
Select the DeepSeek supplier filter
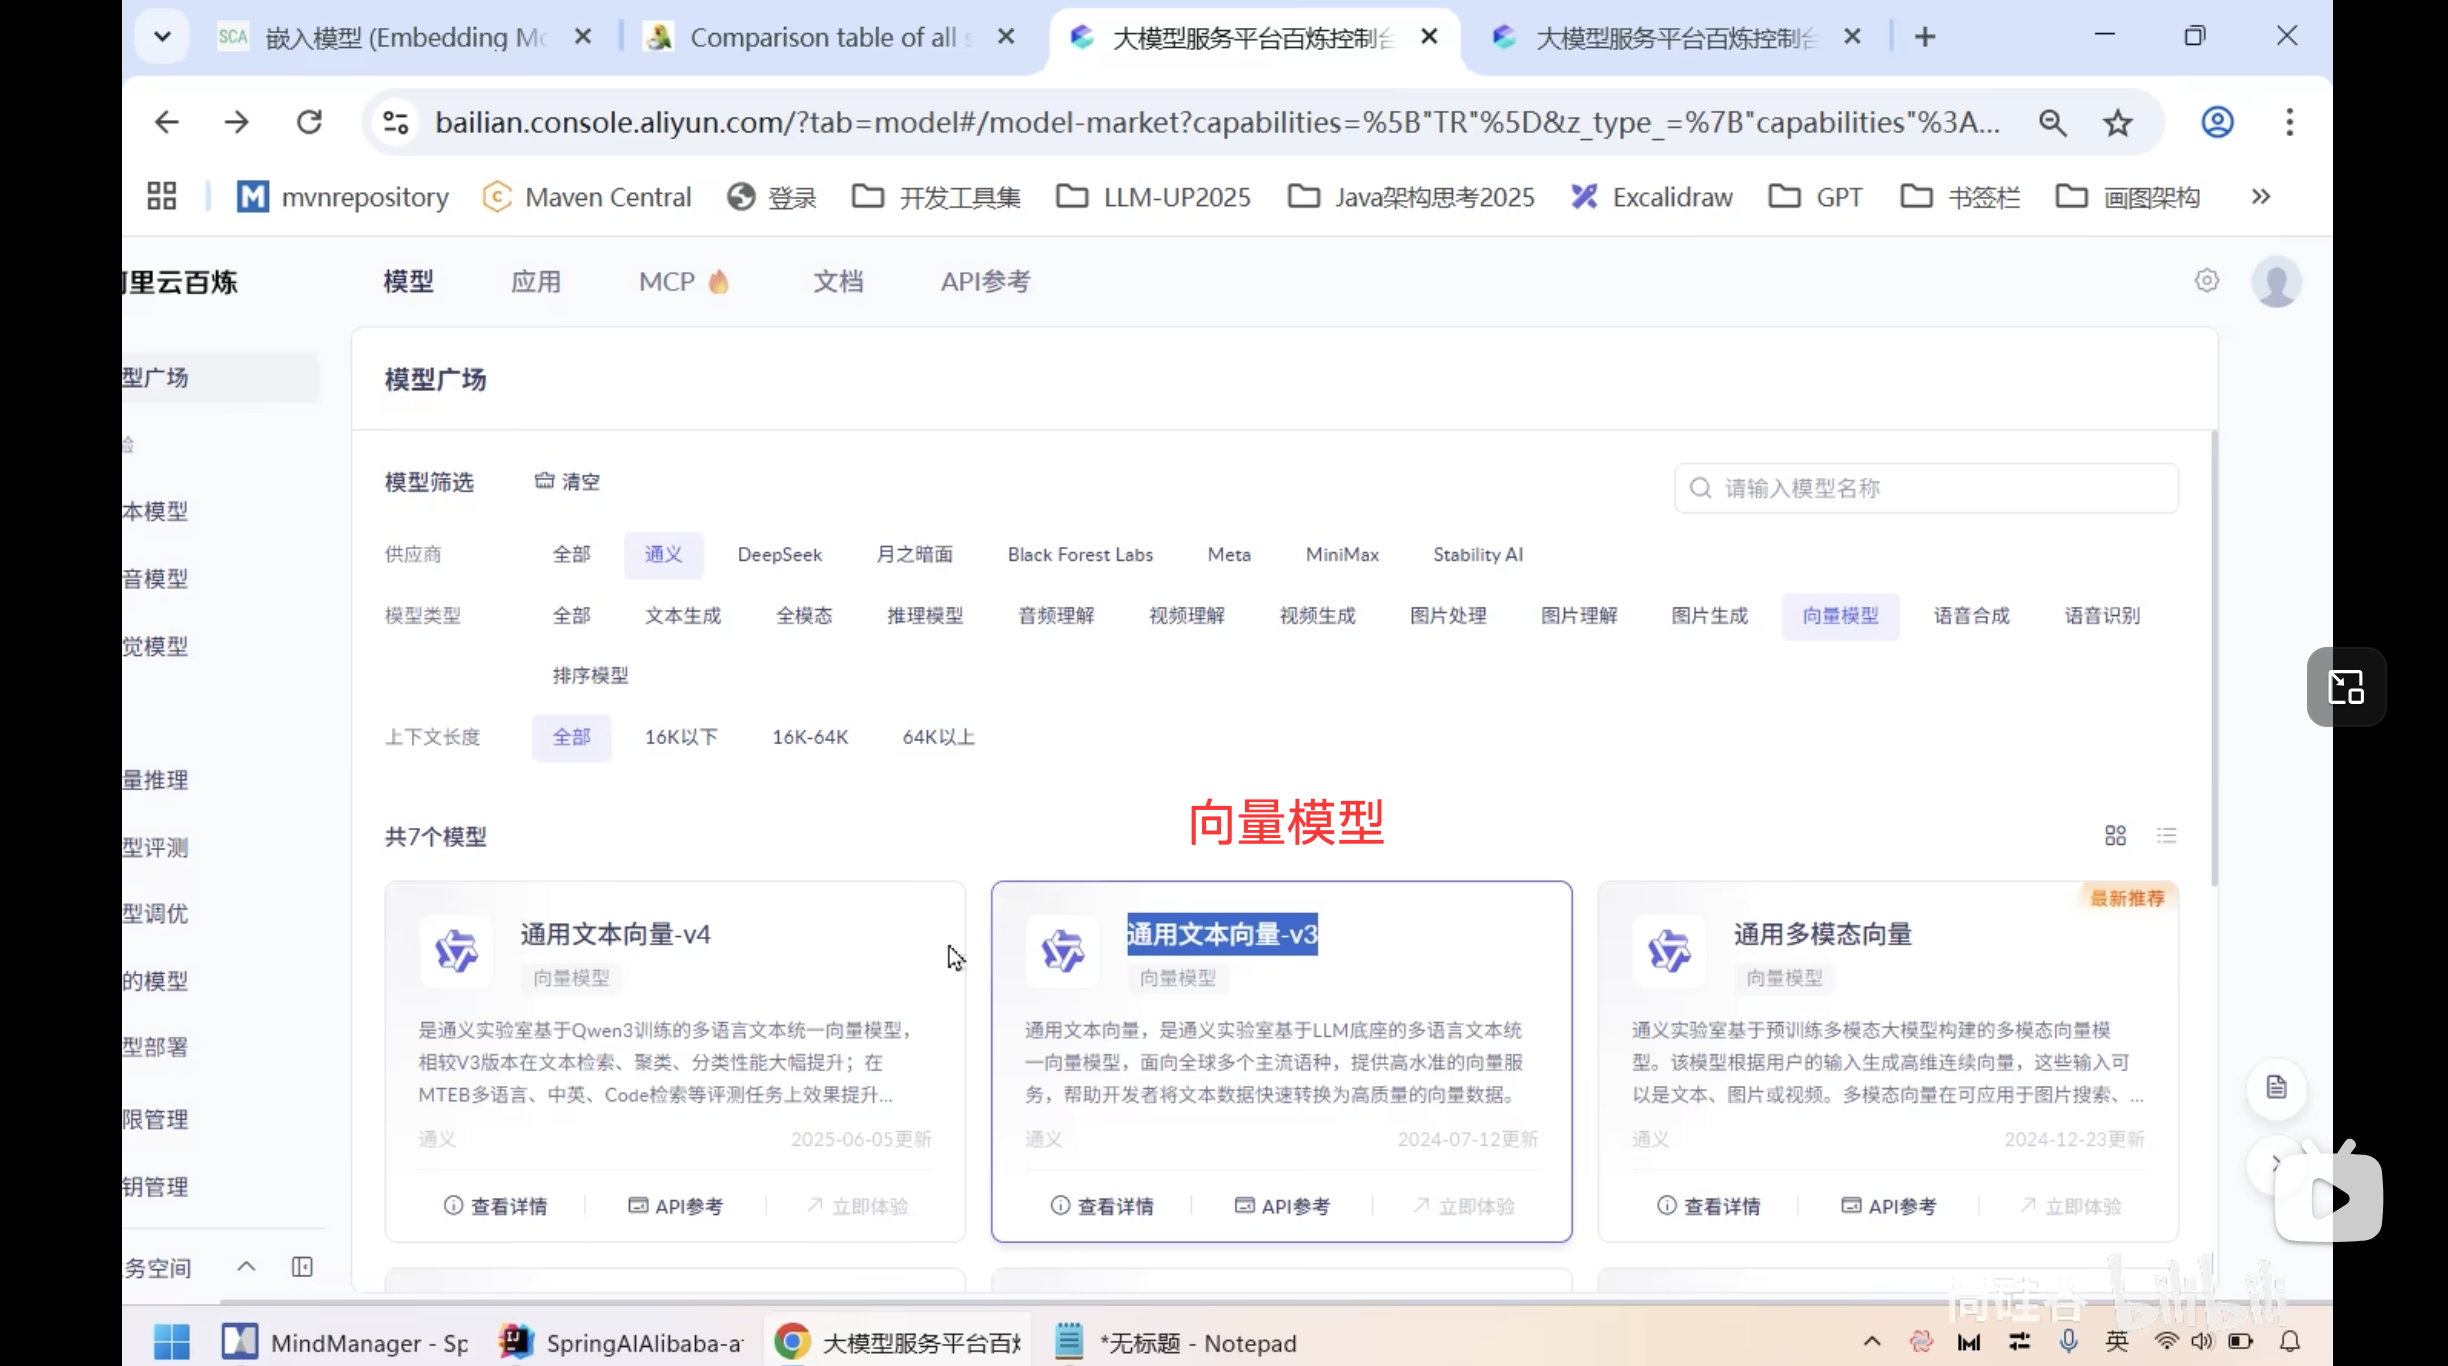tap(779, 554)
